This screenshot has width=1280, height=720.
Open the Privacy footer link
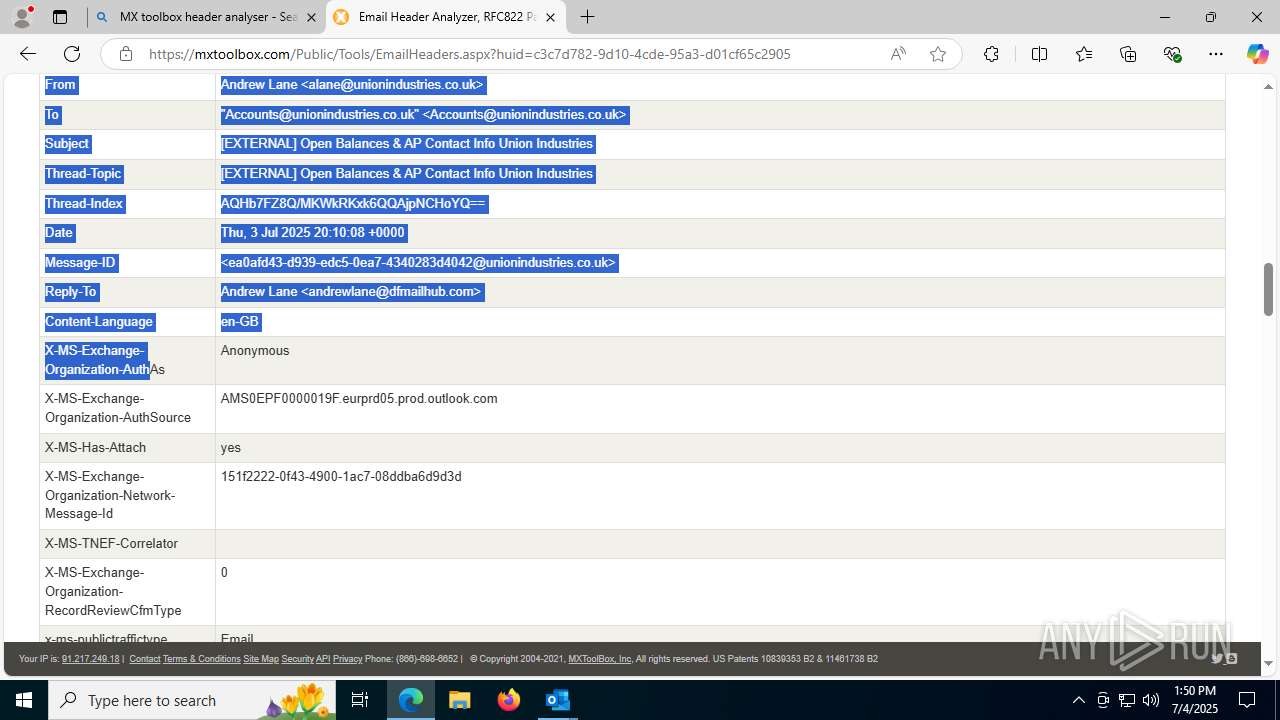click(347, 659)
